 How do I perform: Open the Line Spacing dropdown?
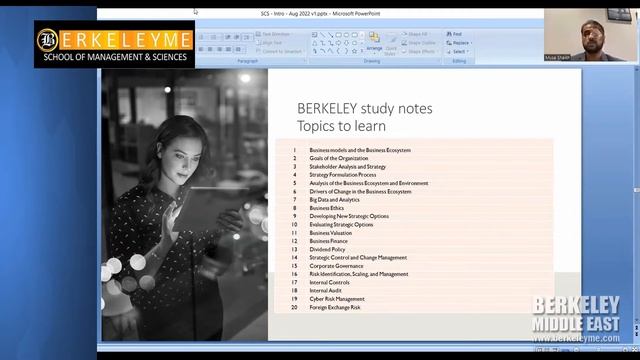coord(247,37)
